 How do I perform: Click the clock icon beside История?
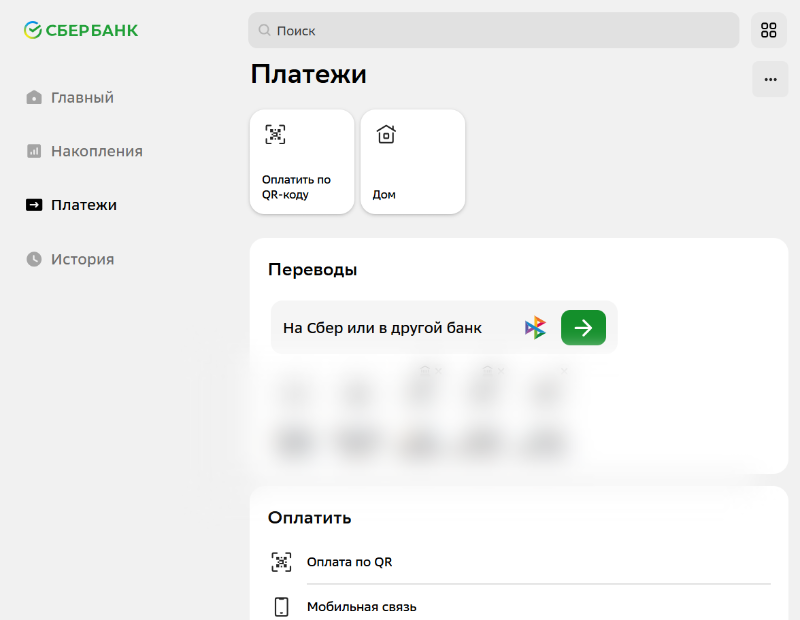(x=34, y=259)
